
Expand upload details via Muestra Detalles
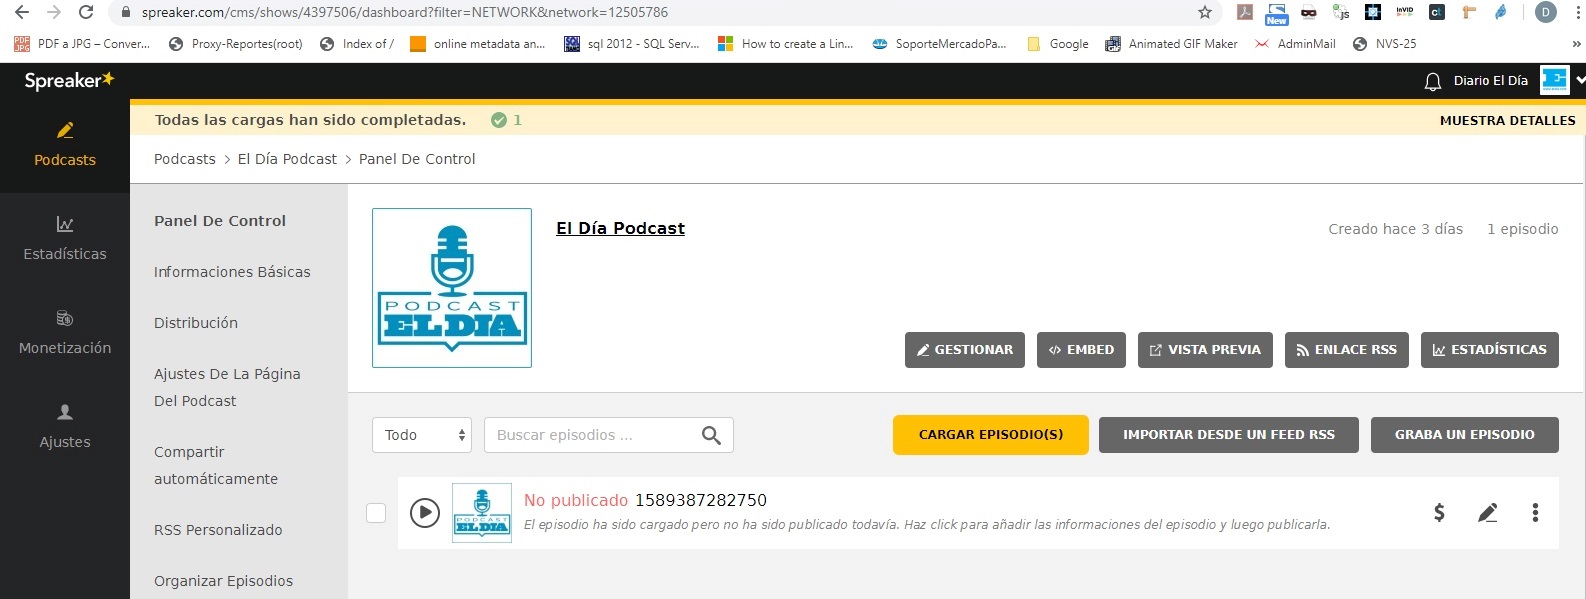1507,121
